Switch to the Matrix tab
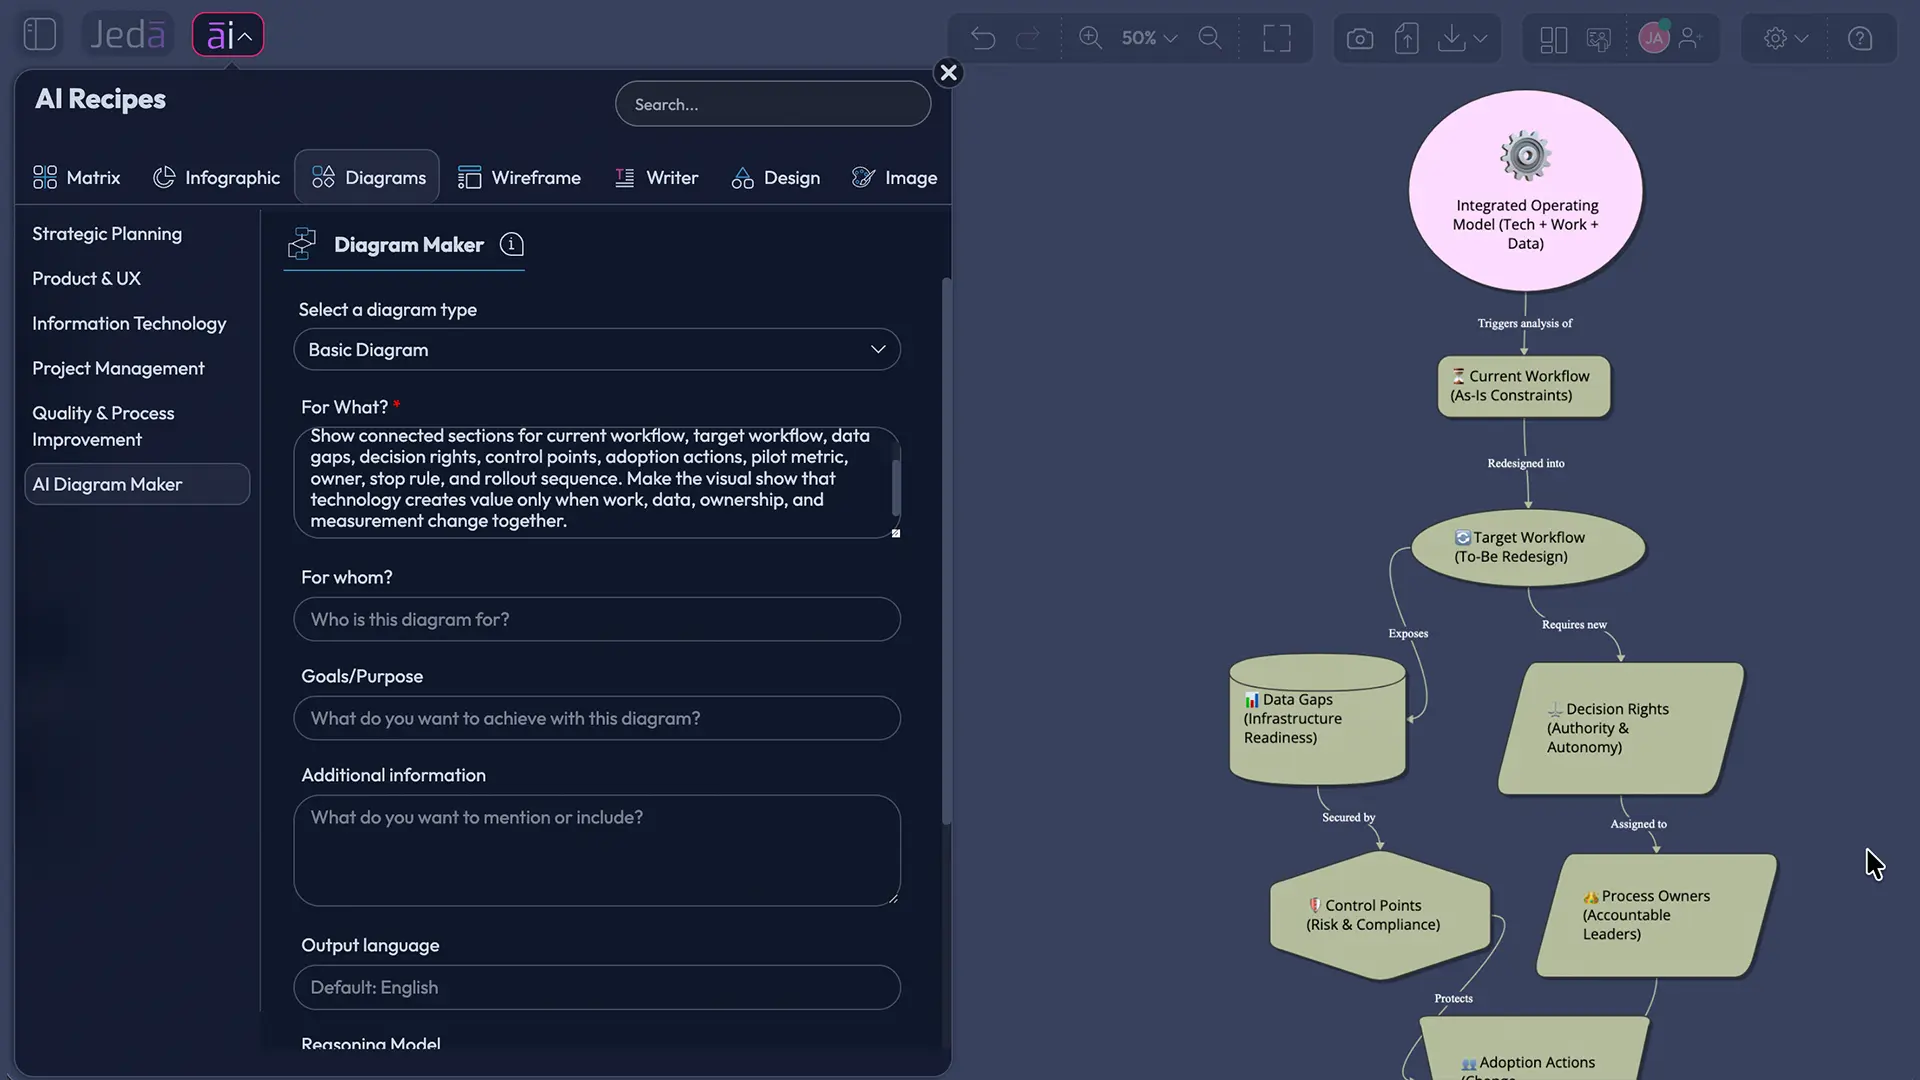Viewport: 1920px width, 1080px height. click(76, 178)
